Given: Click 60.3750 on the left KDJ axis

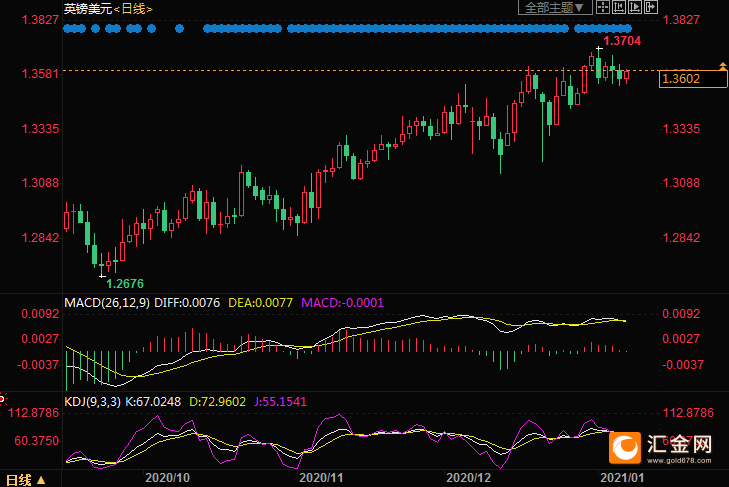Looking at the screenshot, I should click(37, 441).
